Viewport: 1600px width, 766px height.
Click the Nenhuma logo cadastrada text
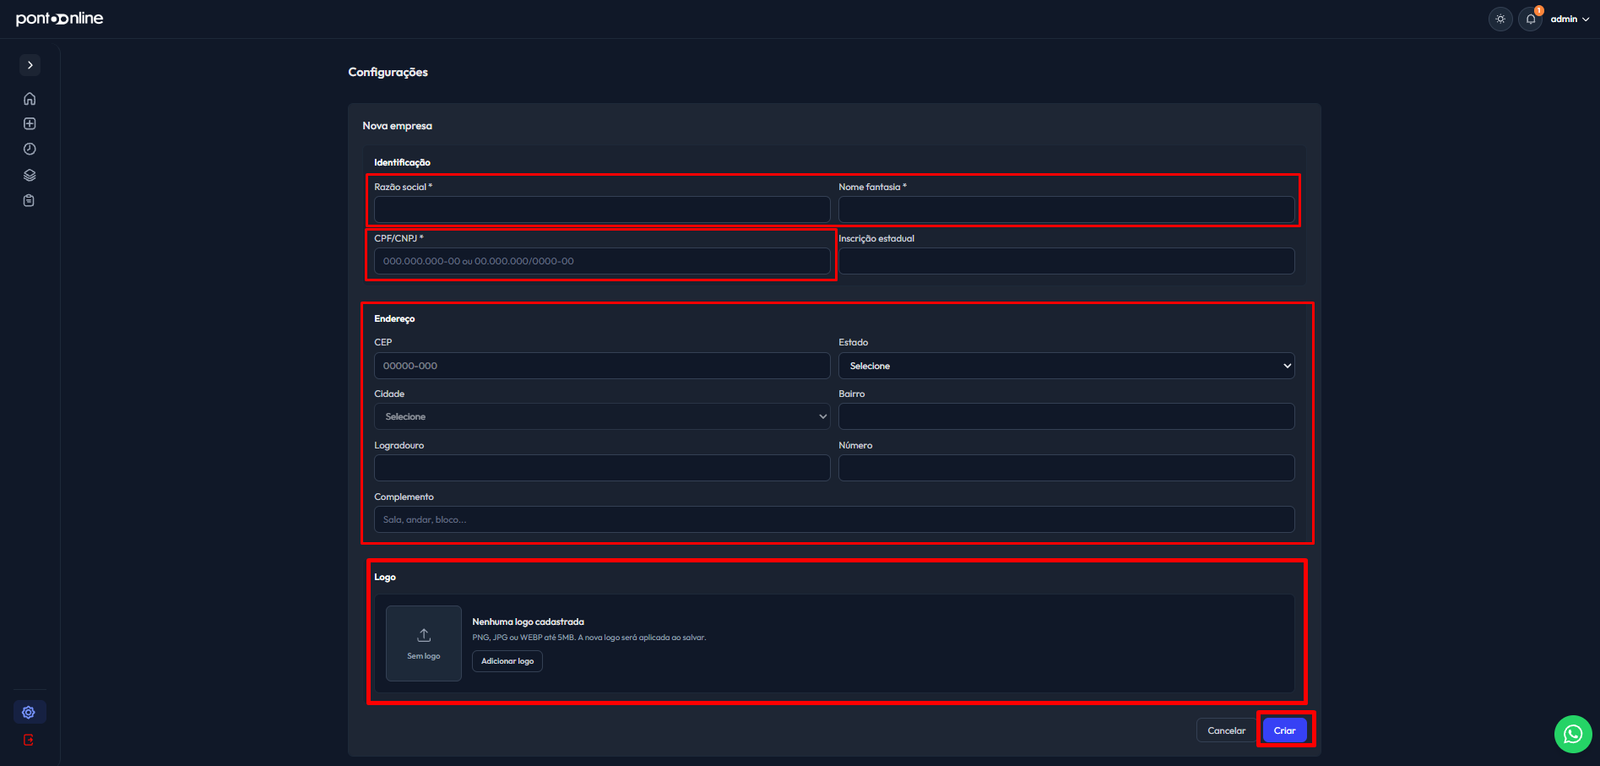528,622
